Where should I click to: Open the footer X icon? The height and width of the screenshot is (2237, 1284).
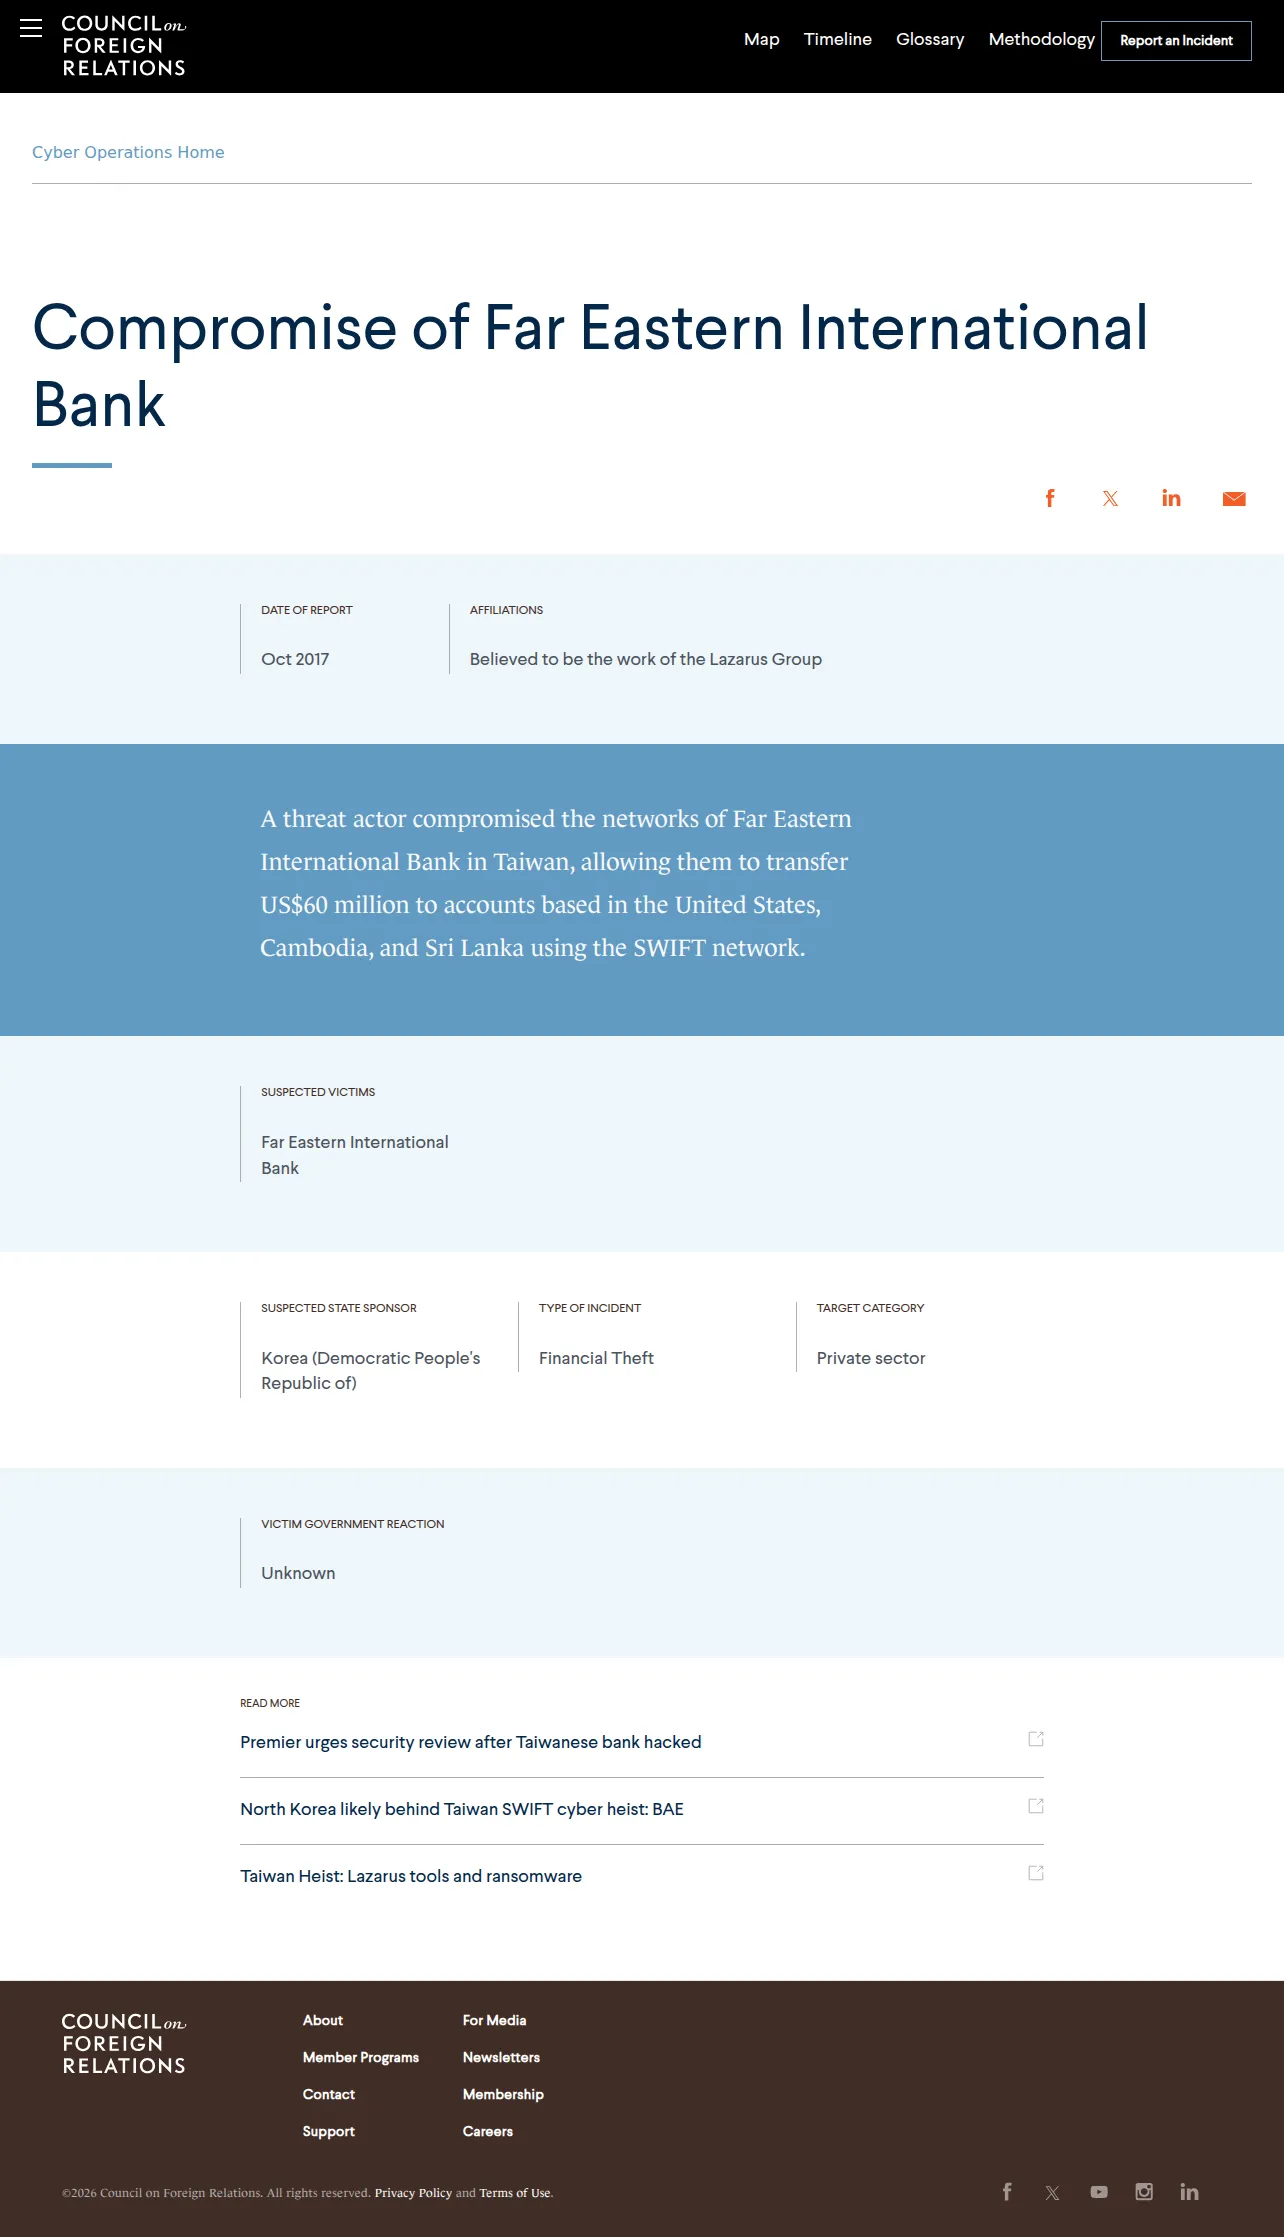(1052, 2193)
